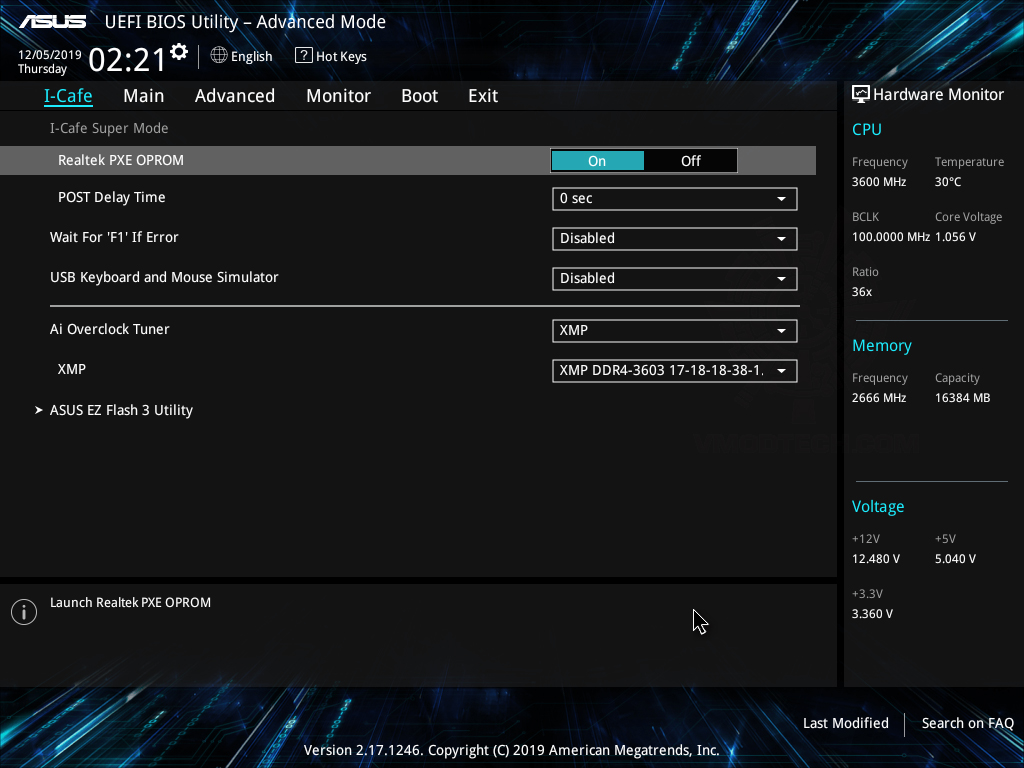Click the English language globe icon

pyautogui.click(x=219, y=56)
